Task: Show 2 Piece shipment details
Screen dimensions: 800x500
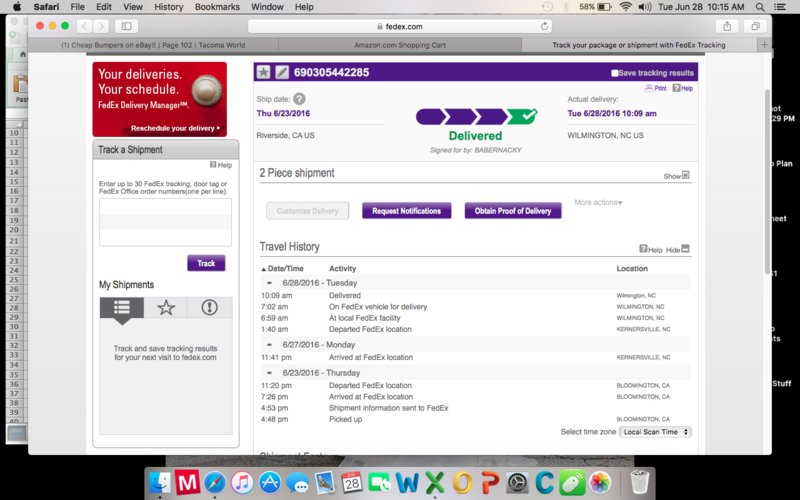Action: [x=676, y=176]
